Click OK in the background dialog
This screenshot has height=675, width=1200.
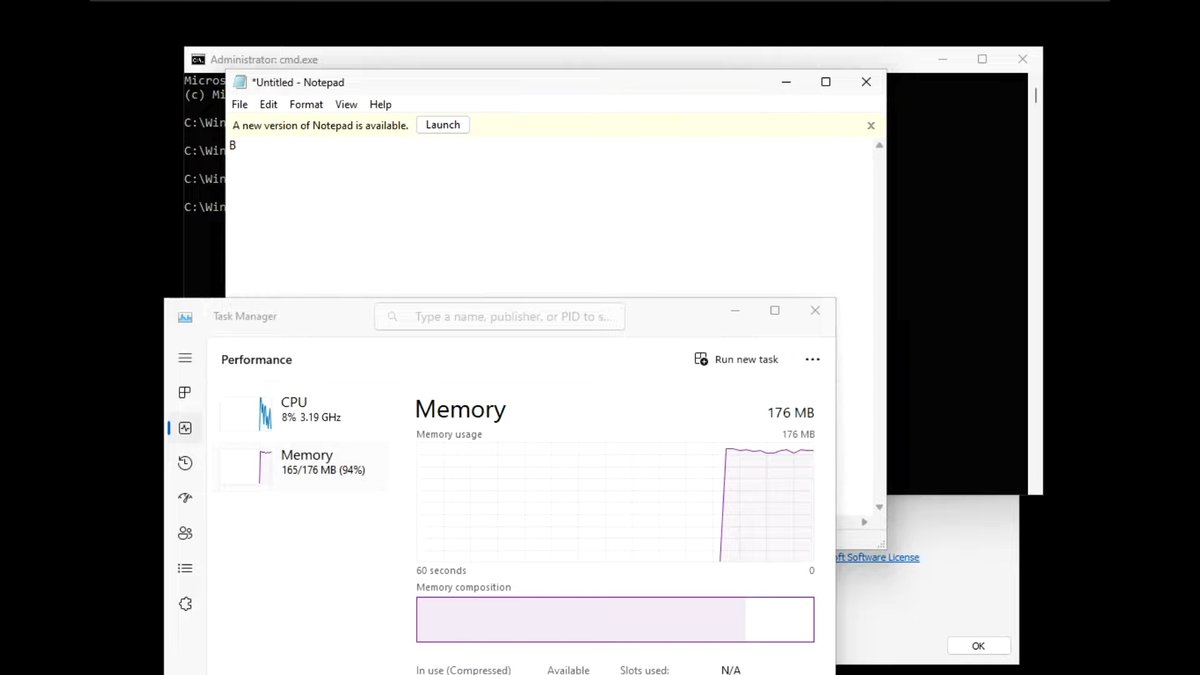977,646
